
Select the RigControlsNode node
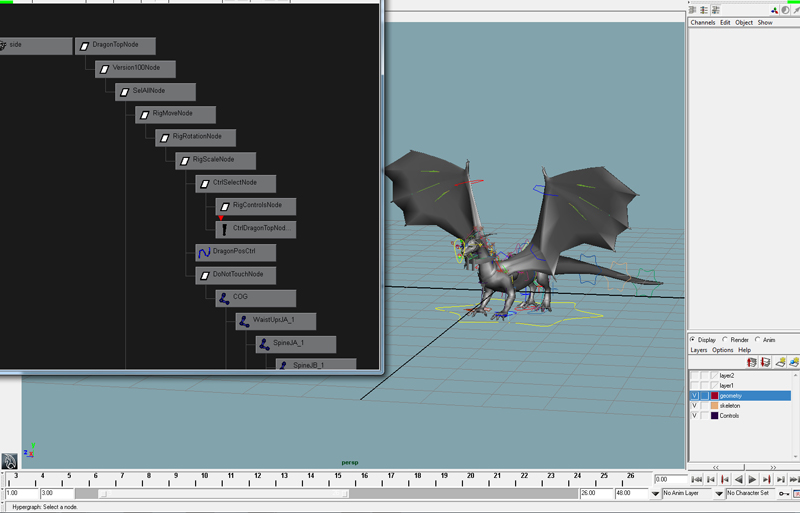[x=256, y=206]
